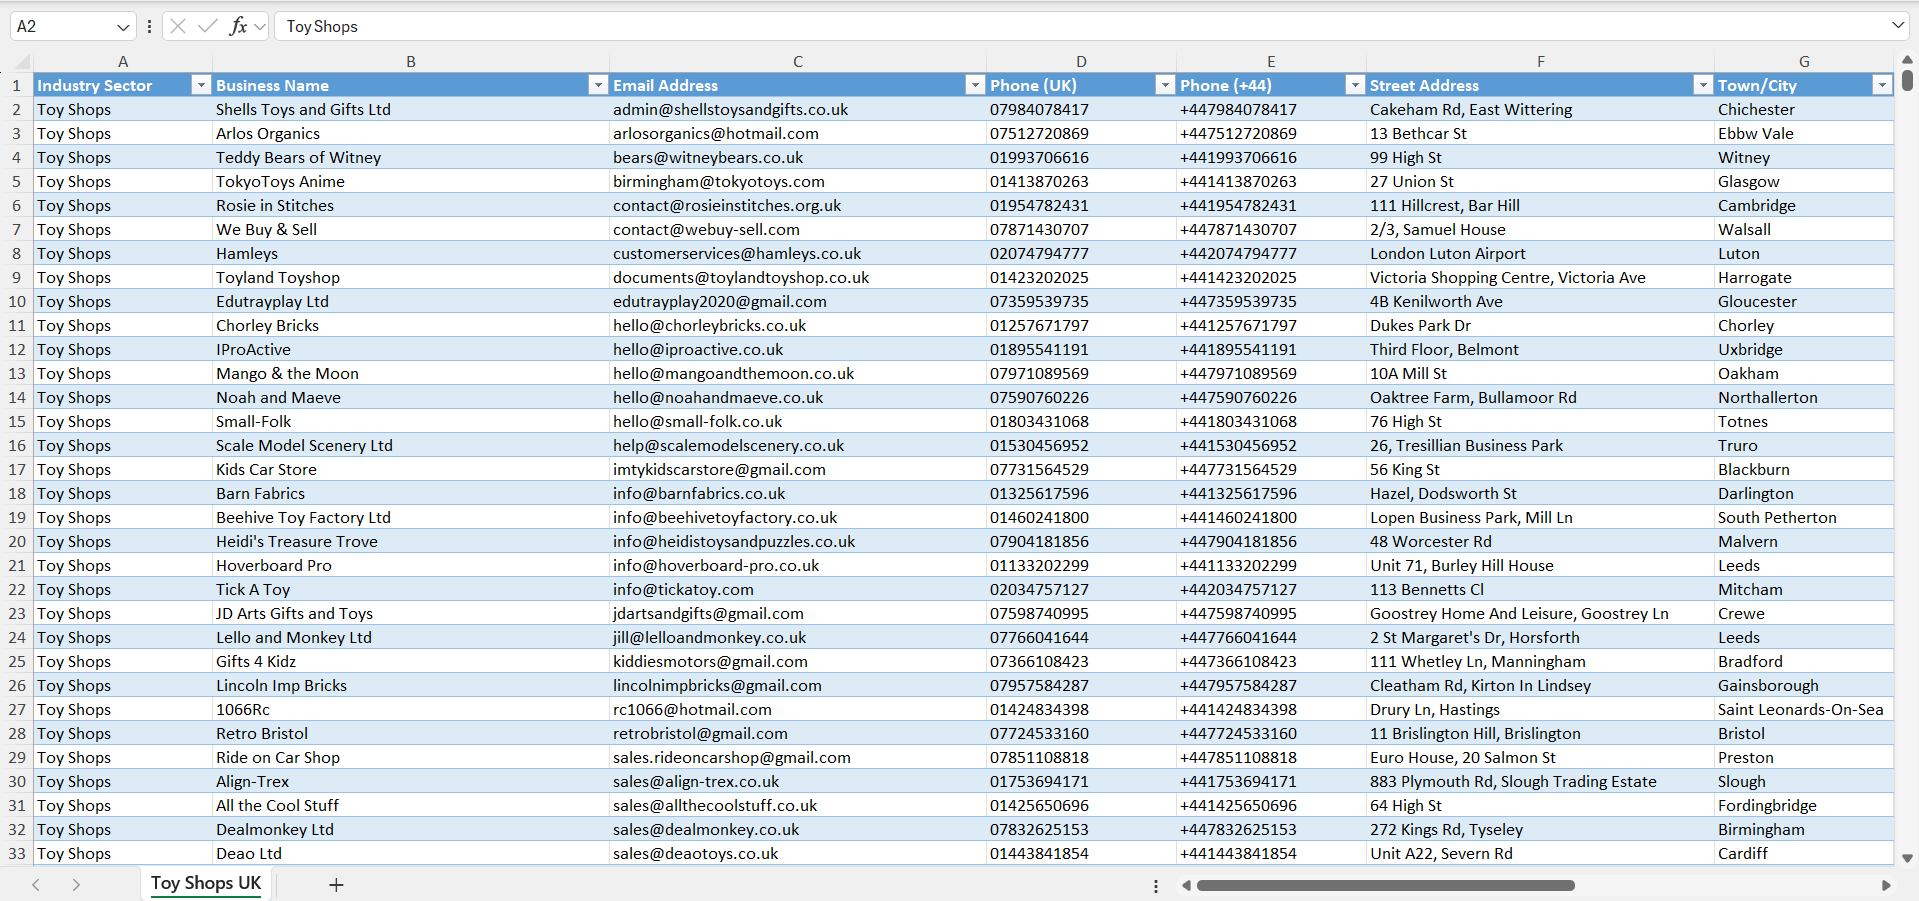Select Beehive Toy Factory Ltd cell
Viewport: 1919px width, 901px height.
[x=411, y=517]
